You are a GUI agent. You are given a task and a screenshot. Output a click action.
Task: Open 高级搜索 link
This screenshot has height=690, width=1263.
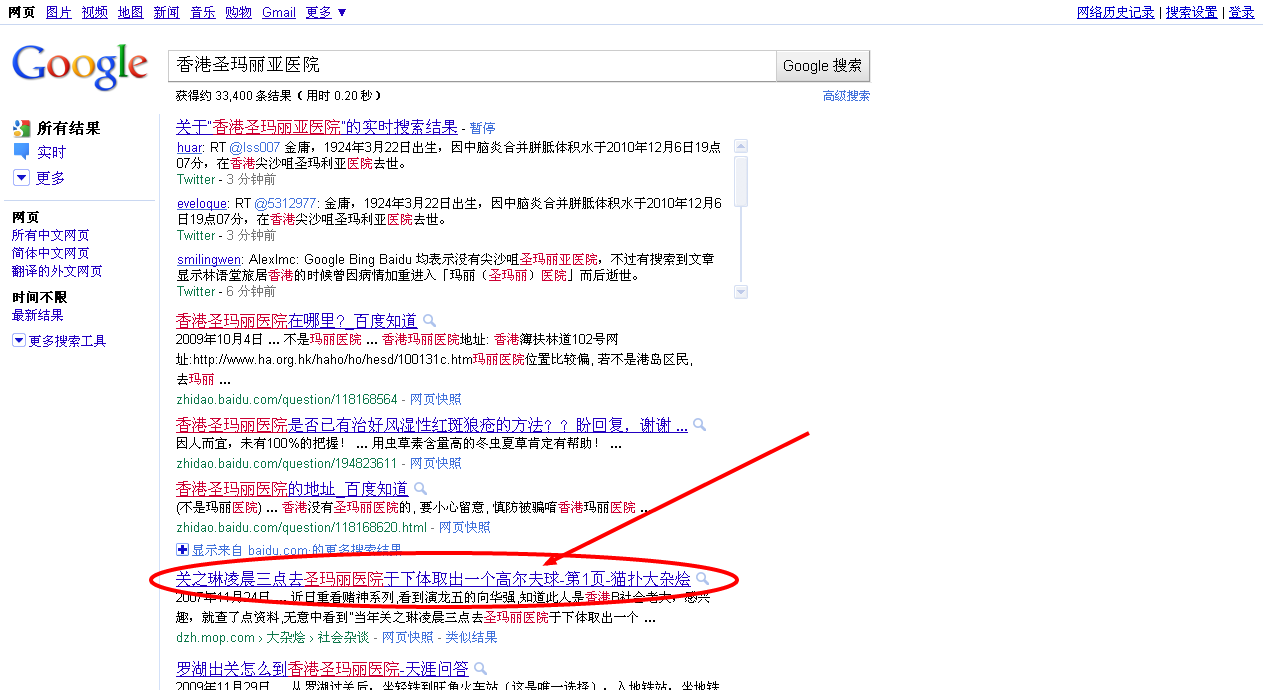(x=846, y=96)
